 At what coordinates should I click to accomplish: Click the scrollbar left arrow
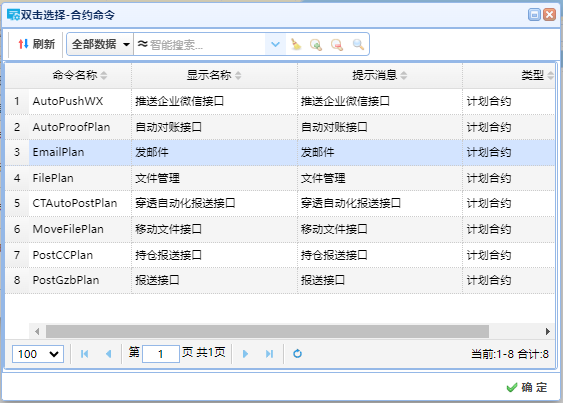(x=37, y=331)
